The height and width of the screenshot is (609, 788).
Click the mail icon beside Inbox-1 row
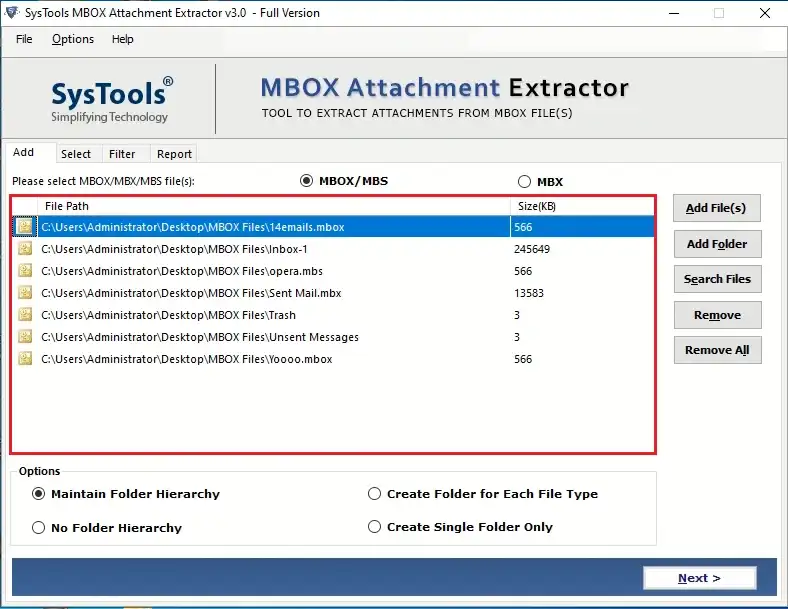[25, 249]
